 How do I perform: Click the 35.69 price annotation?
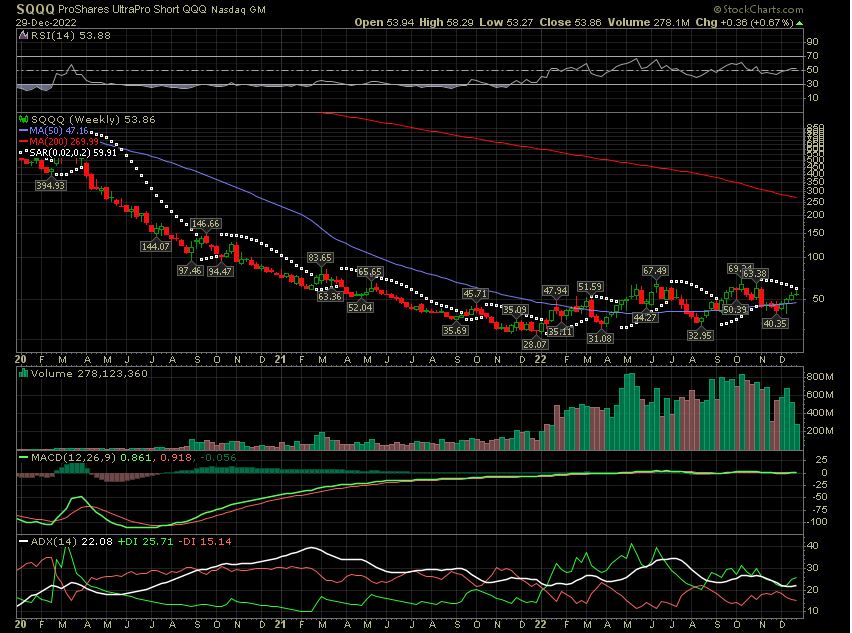point(455,330)
